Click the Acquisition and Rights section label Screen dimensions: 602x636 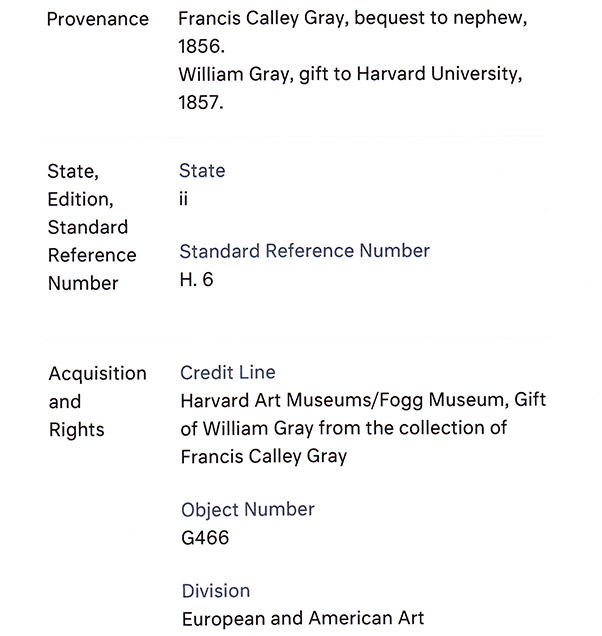97,401
